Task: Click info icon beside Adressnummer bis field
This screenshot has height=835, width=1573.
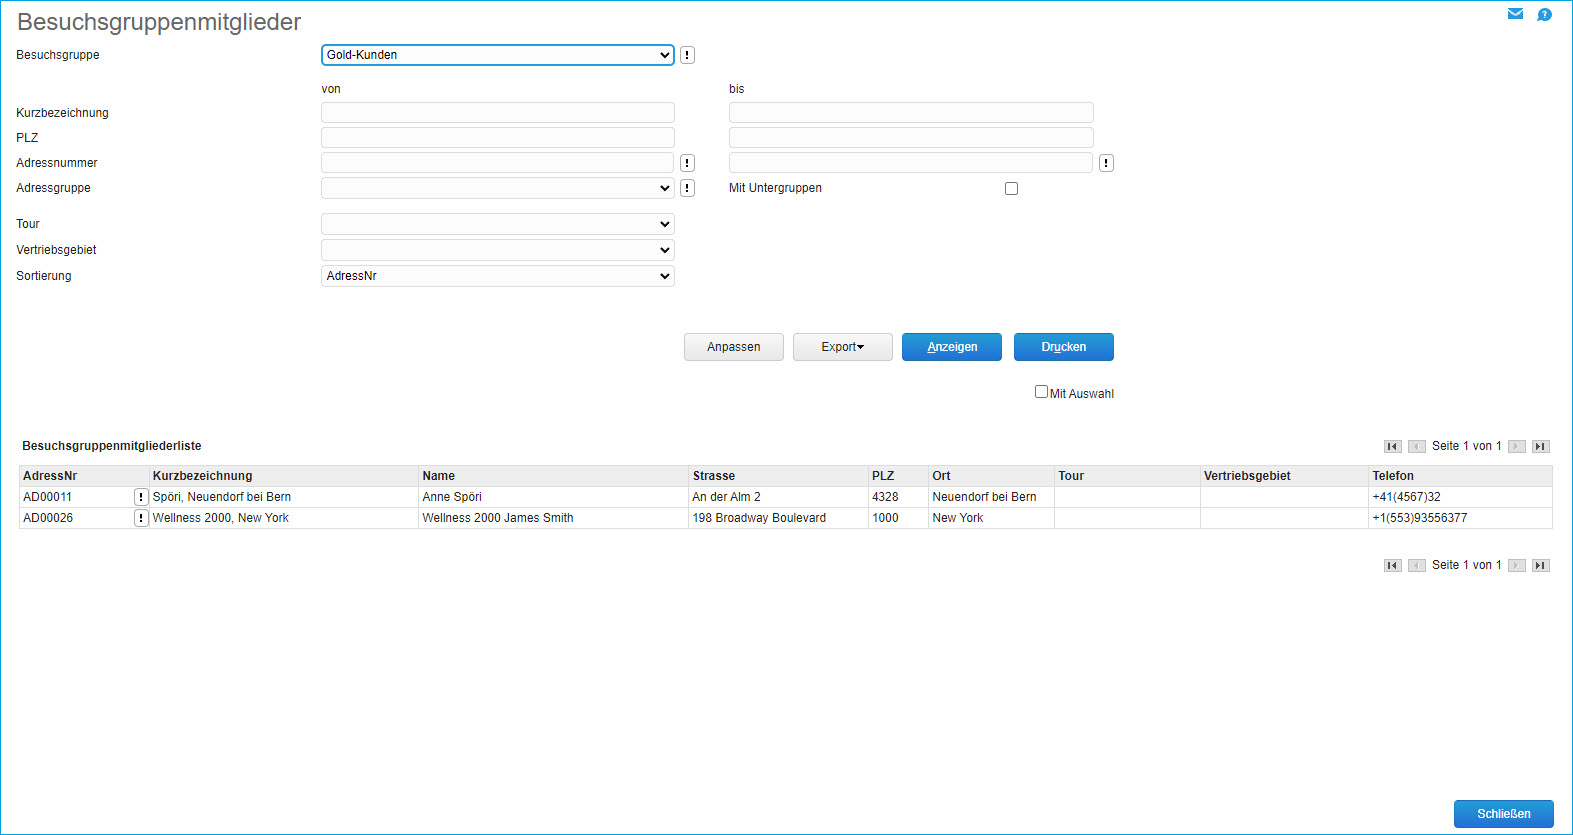Action: click(x=1106, y=163)
